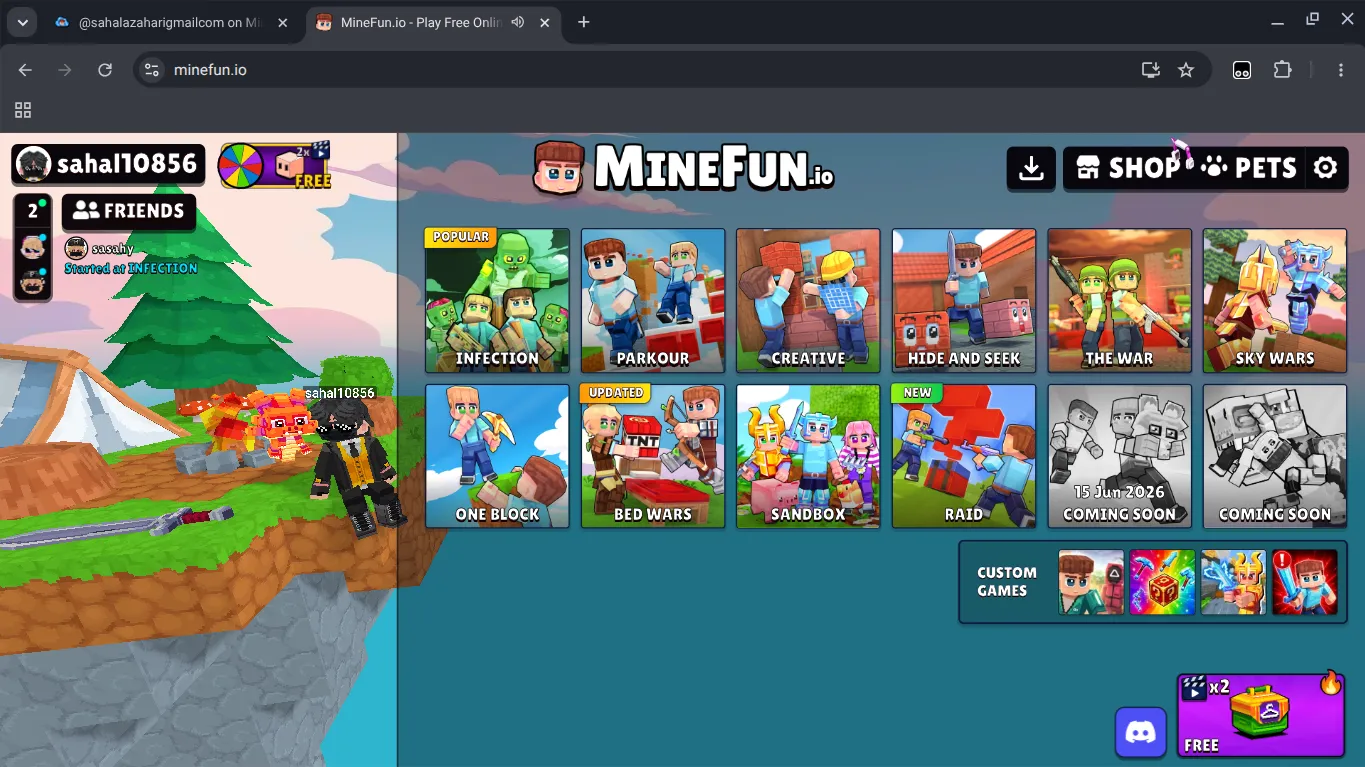Screen dimensions: 1365x767
Task: Play the SKY WARS game mode
Action: click(x=1275, y=300)
